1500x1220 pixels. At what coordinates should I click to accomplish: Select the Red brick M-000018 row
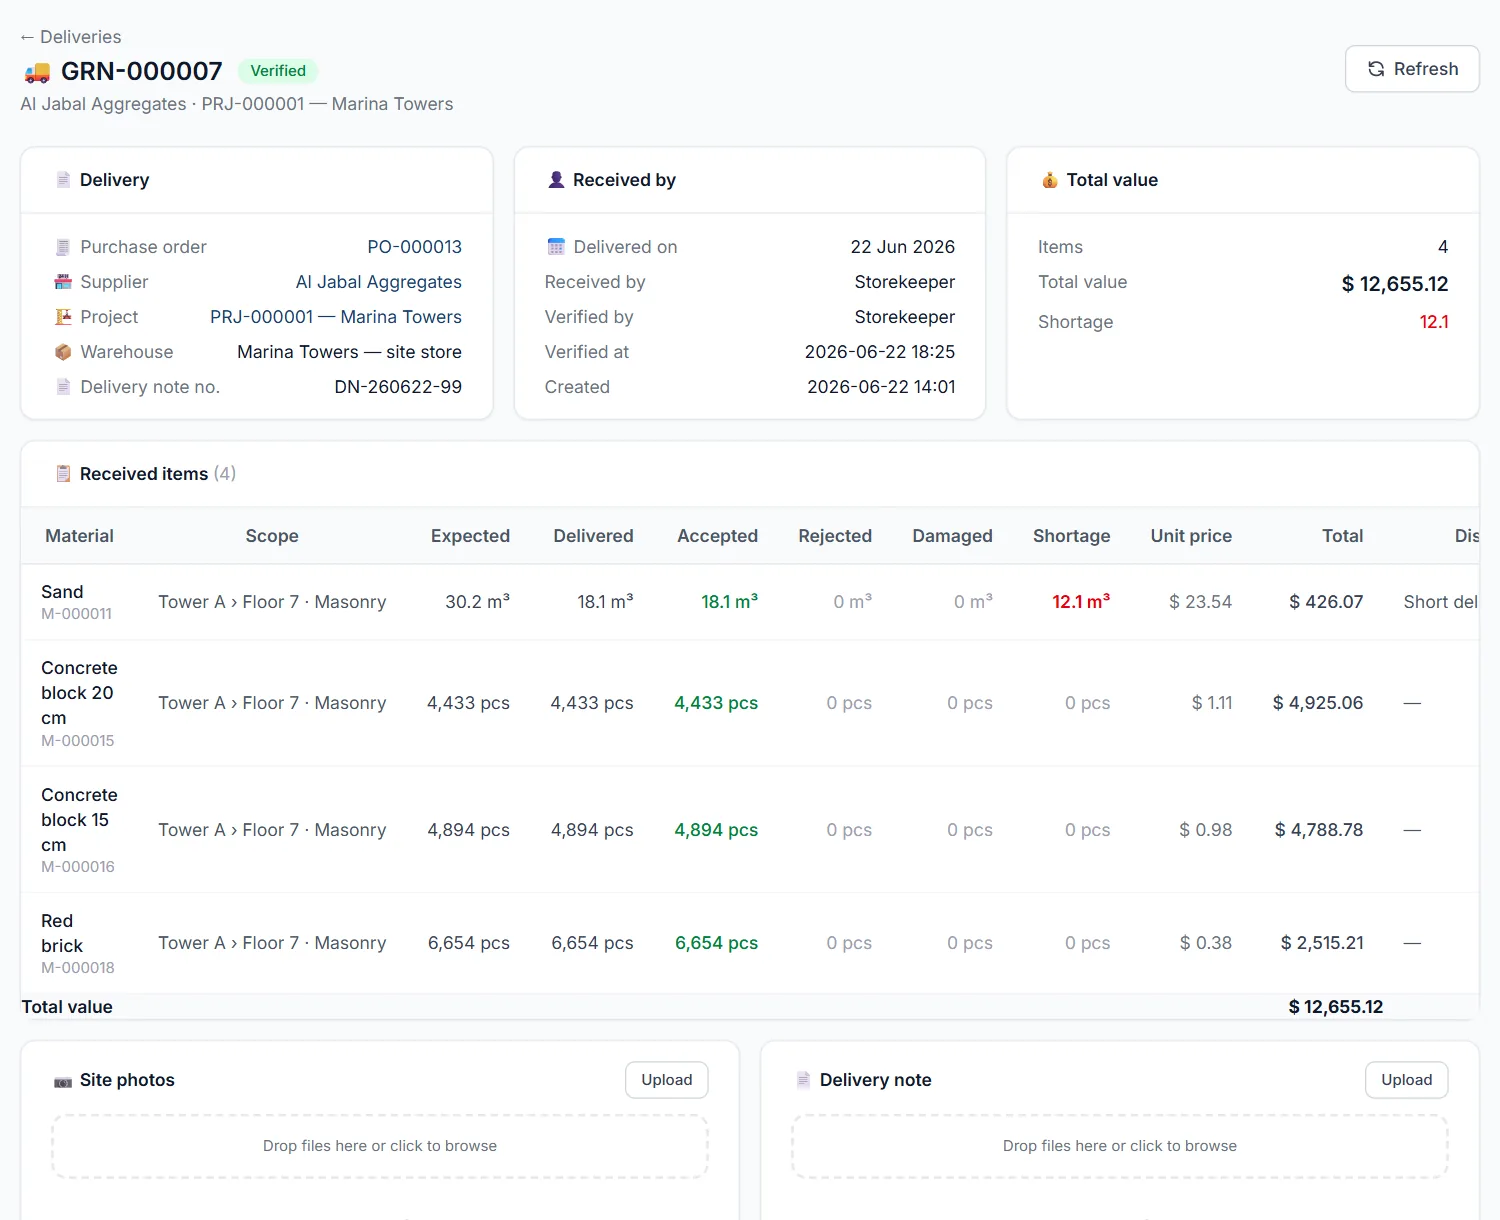(x=750, y=943)
